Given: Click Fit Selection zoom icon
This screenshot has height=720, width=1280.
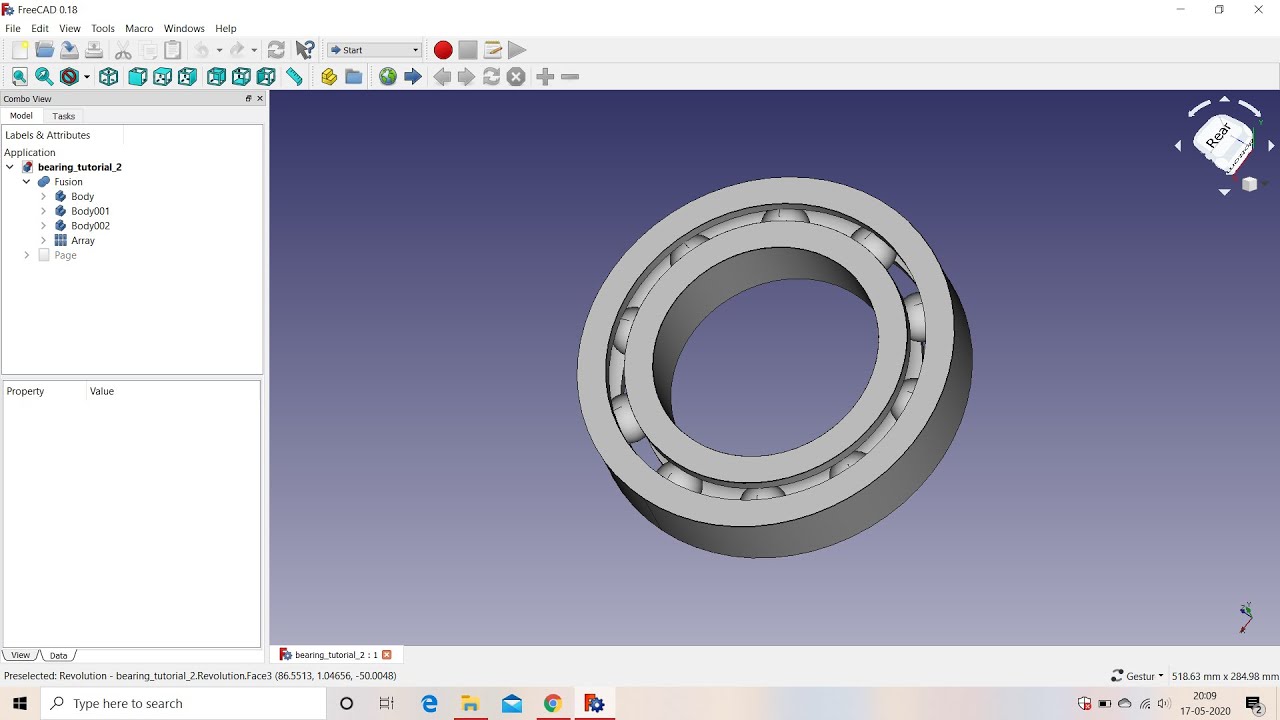Looking at the screenshot, I should click(44, 77).
